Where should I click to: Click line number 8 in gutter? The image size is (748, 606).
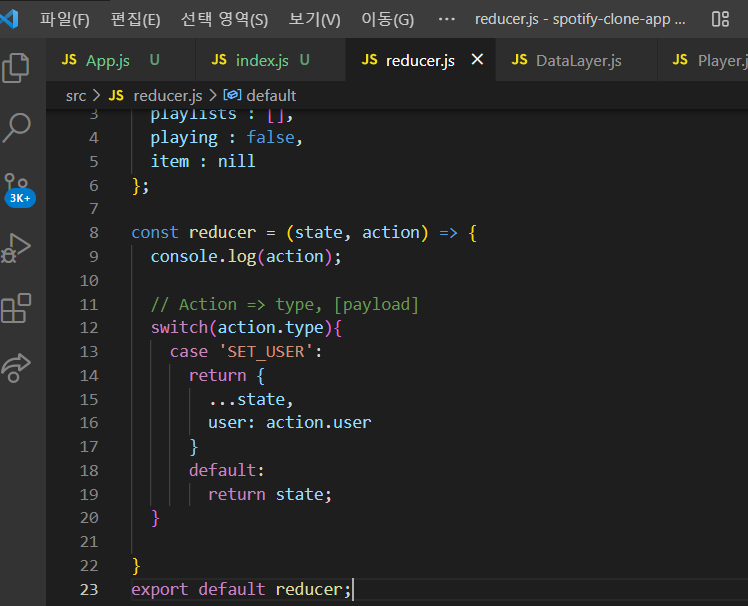click(94, 232)
